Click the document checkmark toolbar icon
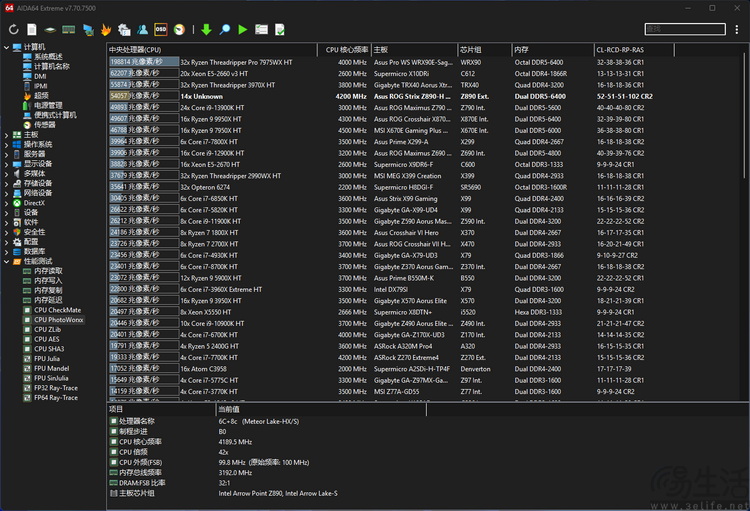 pyautogui.click(x=280, y=30)
